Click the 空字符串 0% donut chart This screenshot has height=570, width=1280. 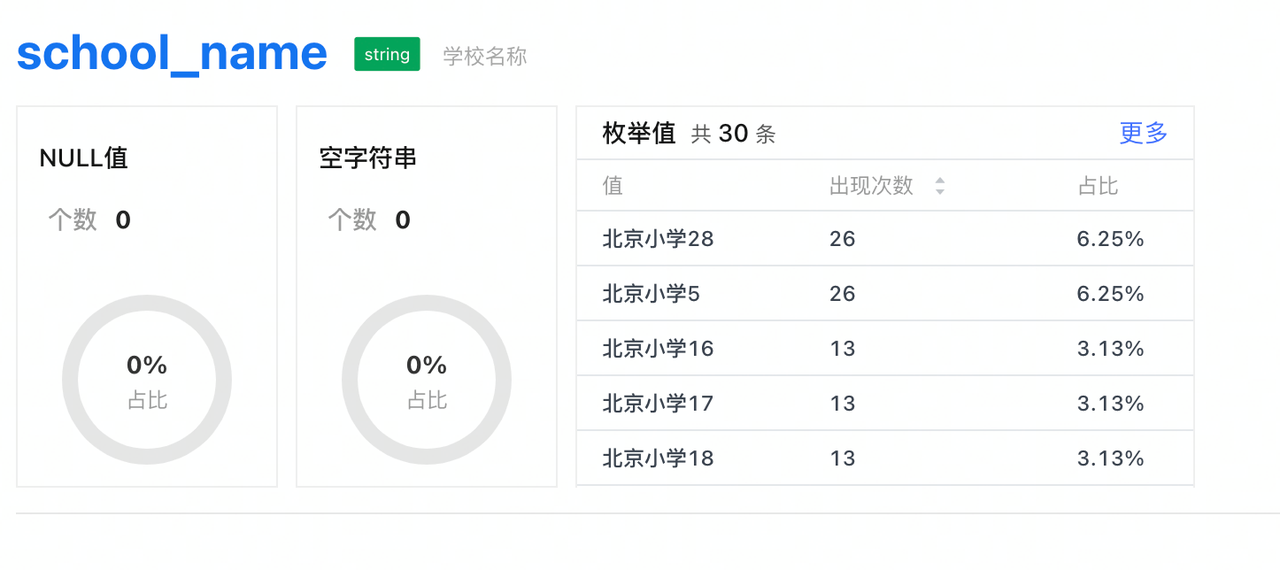click(427, 380)
